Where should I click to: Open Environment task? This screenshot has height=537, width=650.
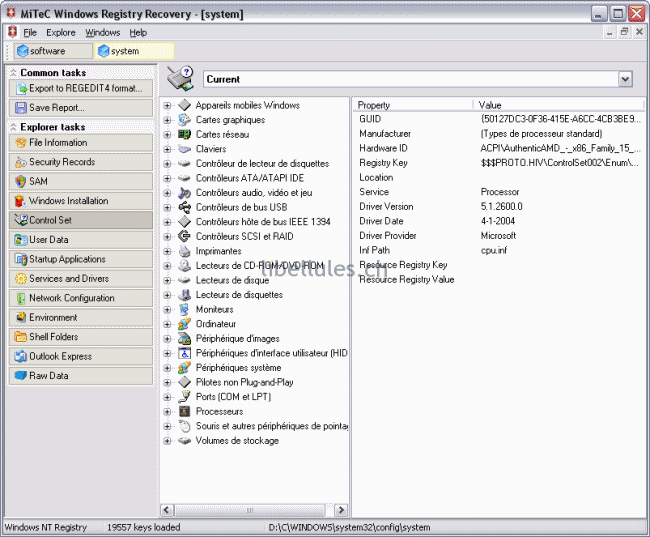tap(81, 318)
